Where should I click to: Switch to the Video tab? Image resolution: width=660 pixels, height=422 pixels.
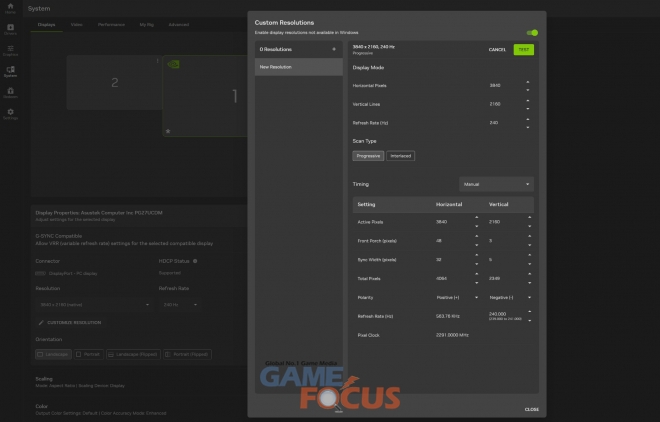[77, 23]
